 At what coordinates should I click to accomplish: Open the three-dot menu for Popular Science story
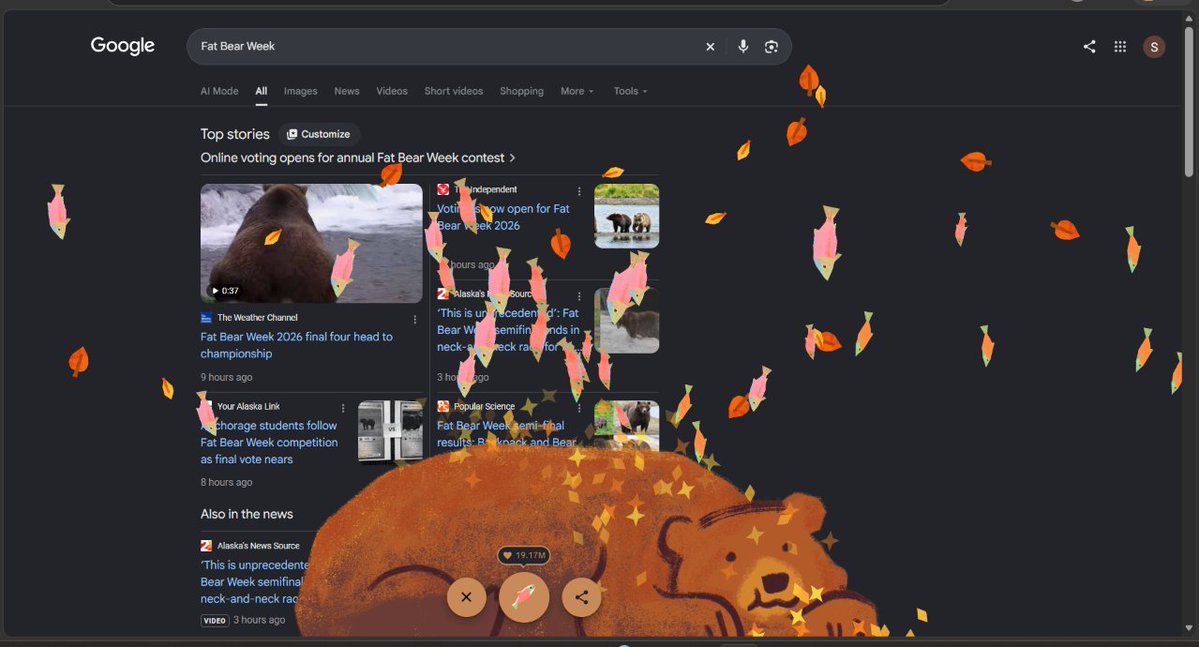(x=579, y=408)
